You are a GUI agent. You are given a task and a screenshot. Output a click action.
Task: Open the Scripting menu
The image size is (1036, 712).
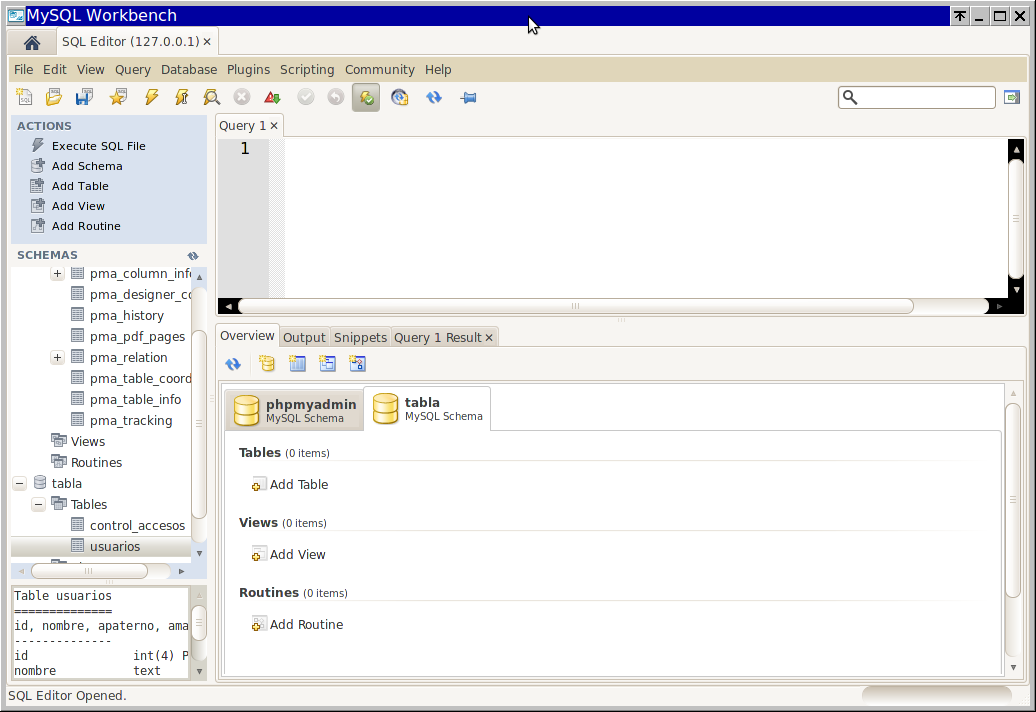(307, 69)
